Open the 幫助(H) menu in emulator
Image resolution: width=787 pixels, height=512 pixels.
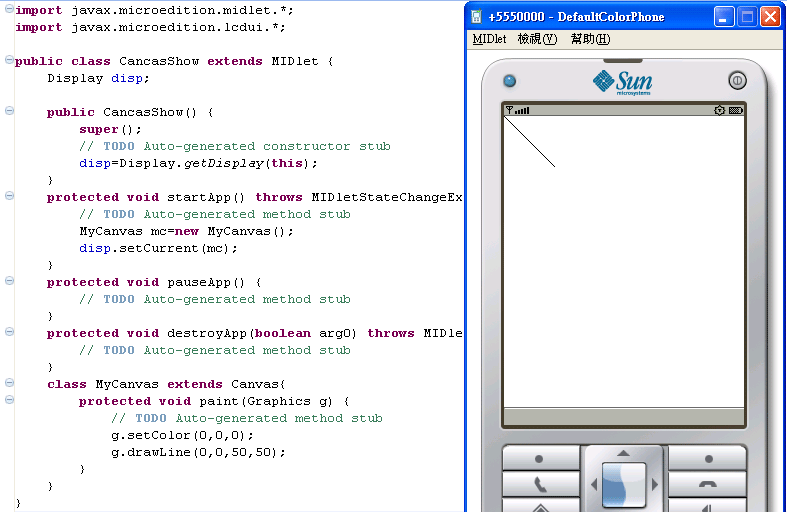pos(590,39)
